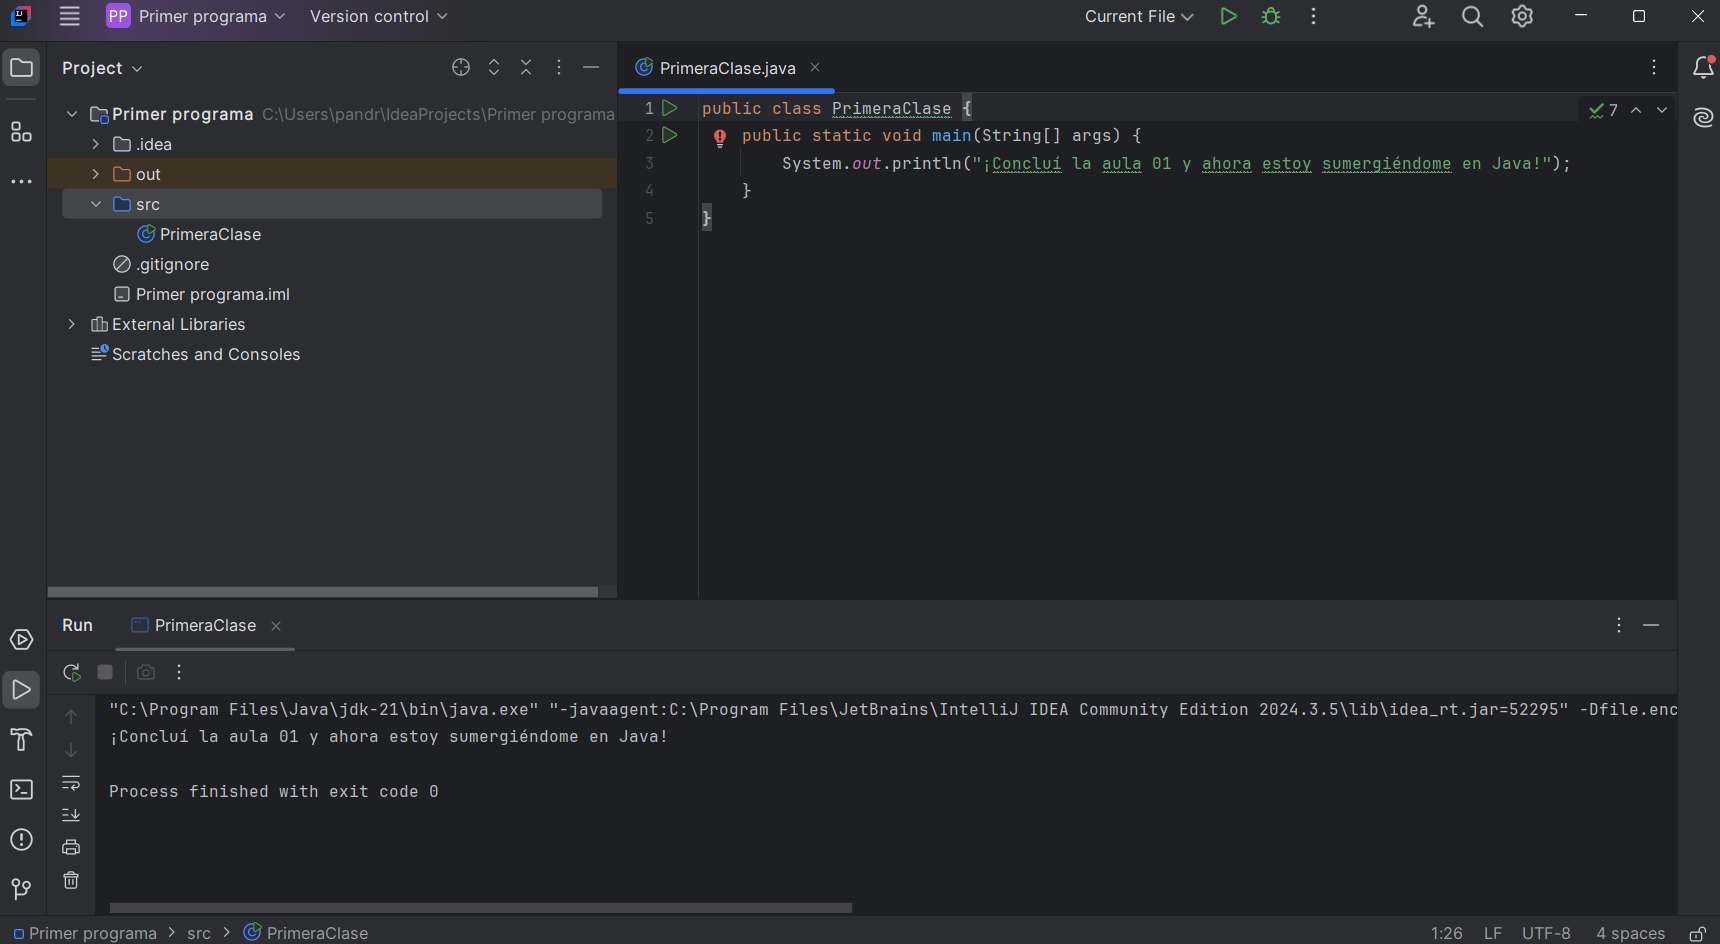Hide the Run tool window
This screenshot has width=1720, height=944.
point(1651,625)
